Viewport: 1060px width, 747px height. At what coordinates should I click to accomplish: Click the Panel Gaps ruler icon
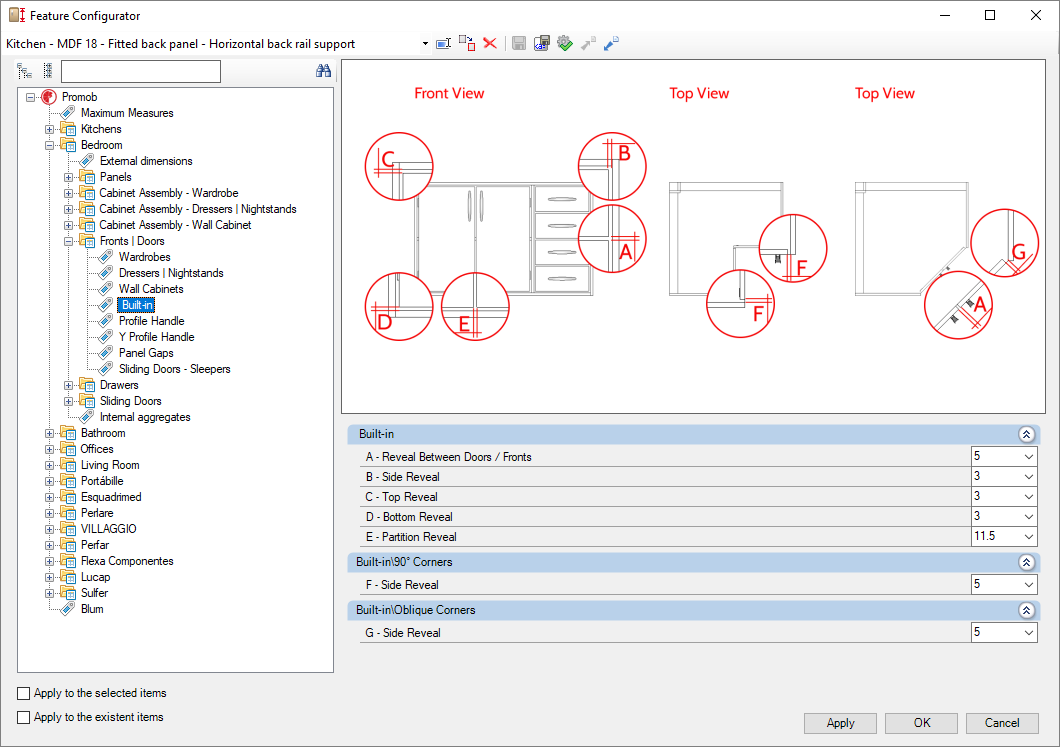[105, 353]
